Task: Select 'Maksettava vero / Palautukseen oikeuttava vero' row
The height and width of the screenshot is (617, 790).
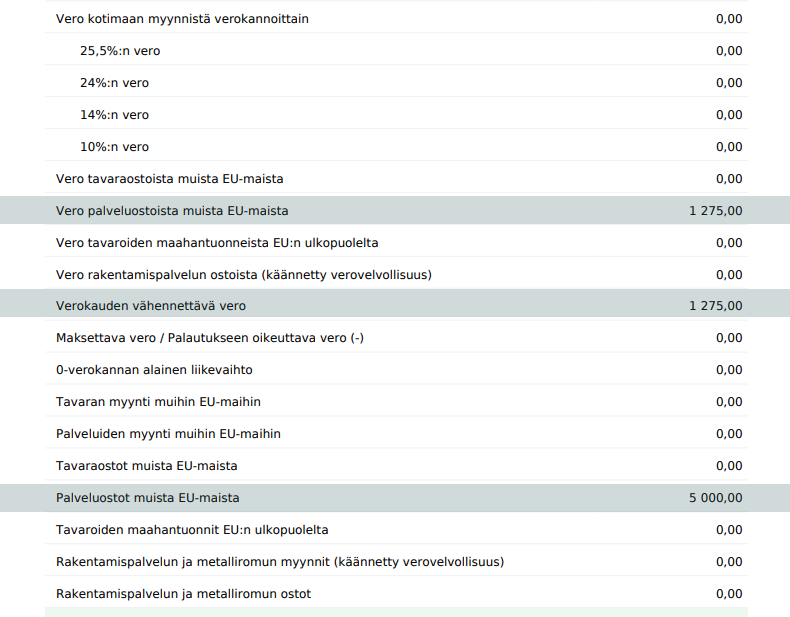Action: tap(210, 338)
